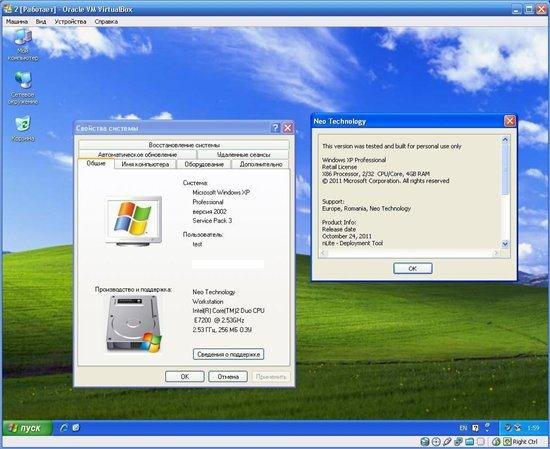Switch to the Автоматическое обновление tab
The height and width of the screenshot is (449, 550).
(138, 154)
